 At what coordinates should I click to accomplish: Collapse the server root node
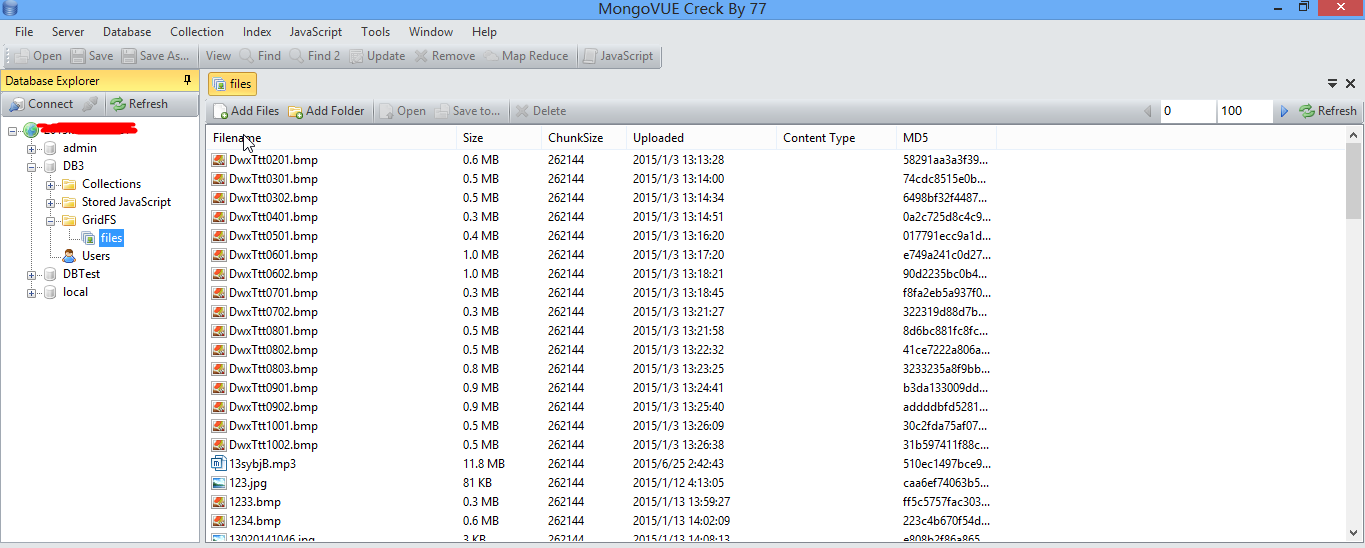[x=13, y=130]
